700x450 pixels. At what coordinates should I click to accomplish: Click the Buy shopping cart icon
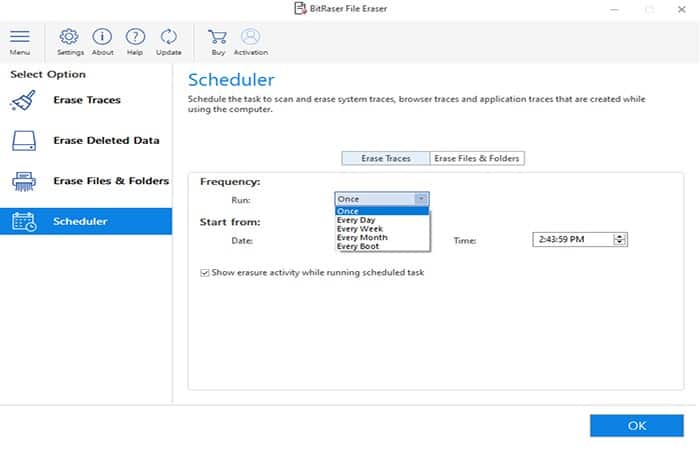217,37
